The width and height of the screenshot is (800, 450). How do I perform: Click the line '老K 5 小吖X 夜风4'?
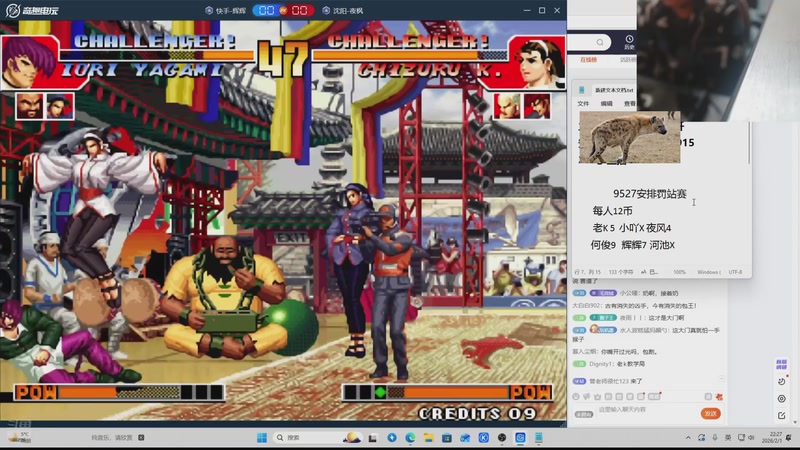(x=632, y=228)
